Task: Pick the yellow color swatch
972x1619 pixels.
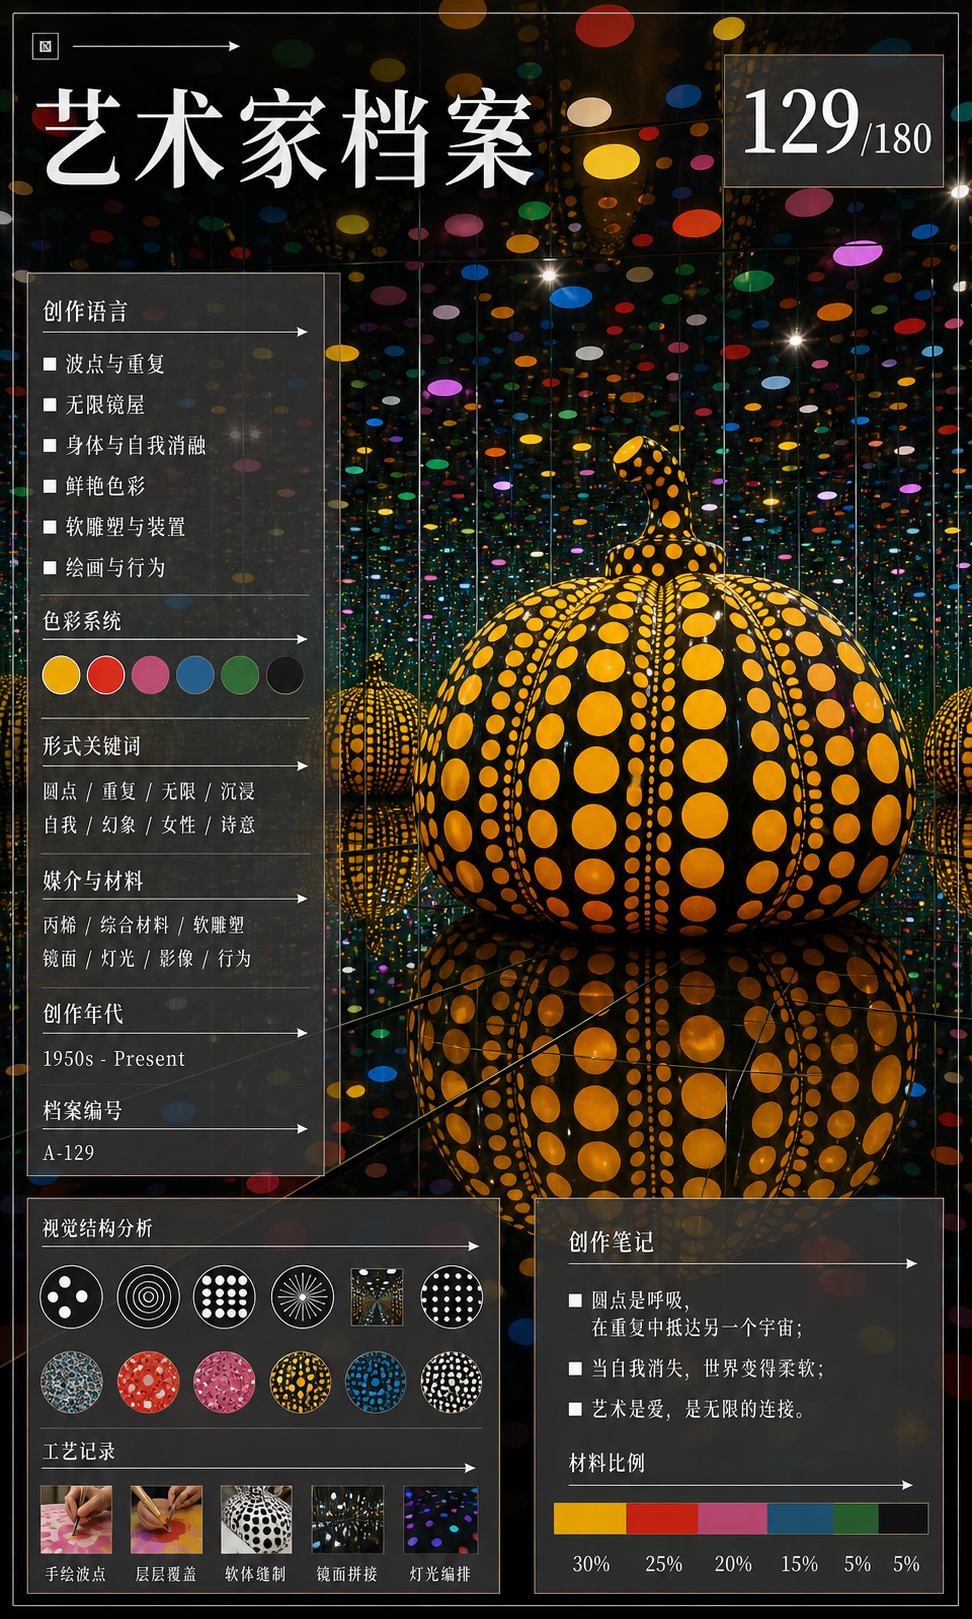Action: pyautogui.click(x=61, y=675)
